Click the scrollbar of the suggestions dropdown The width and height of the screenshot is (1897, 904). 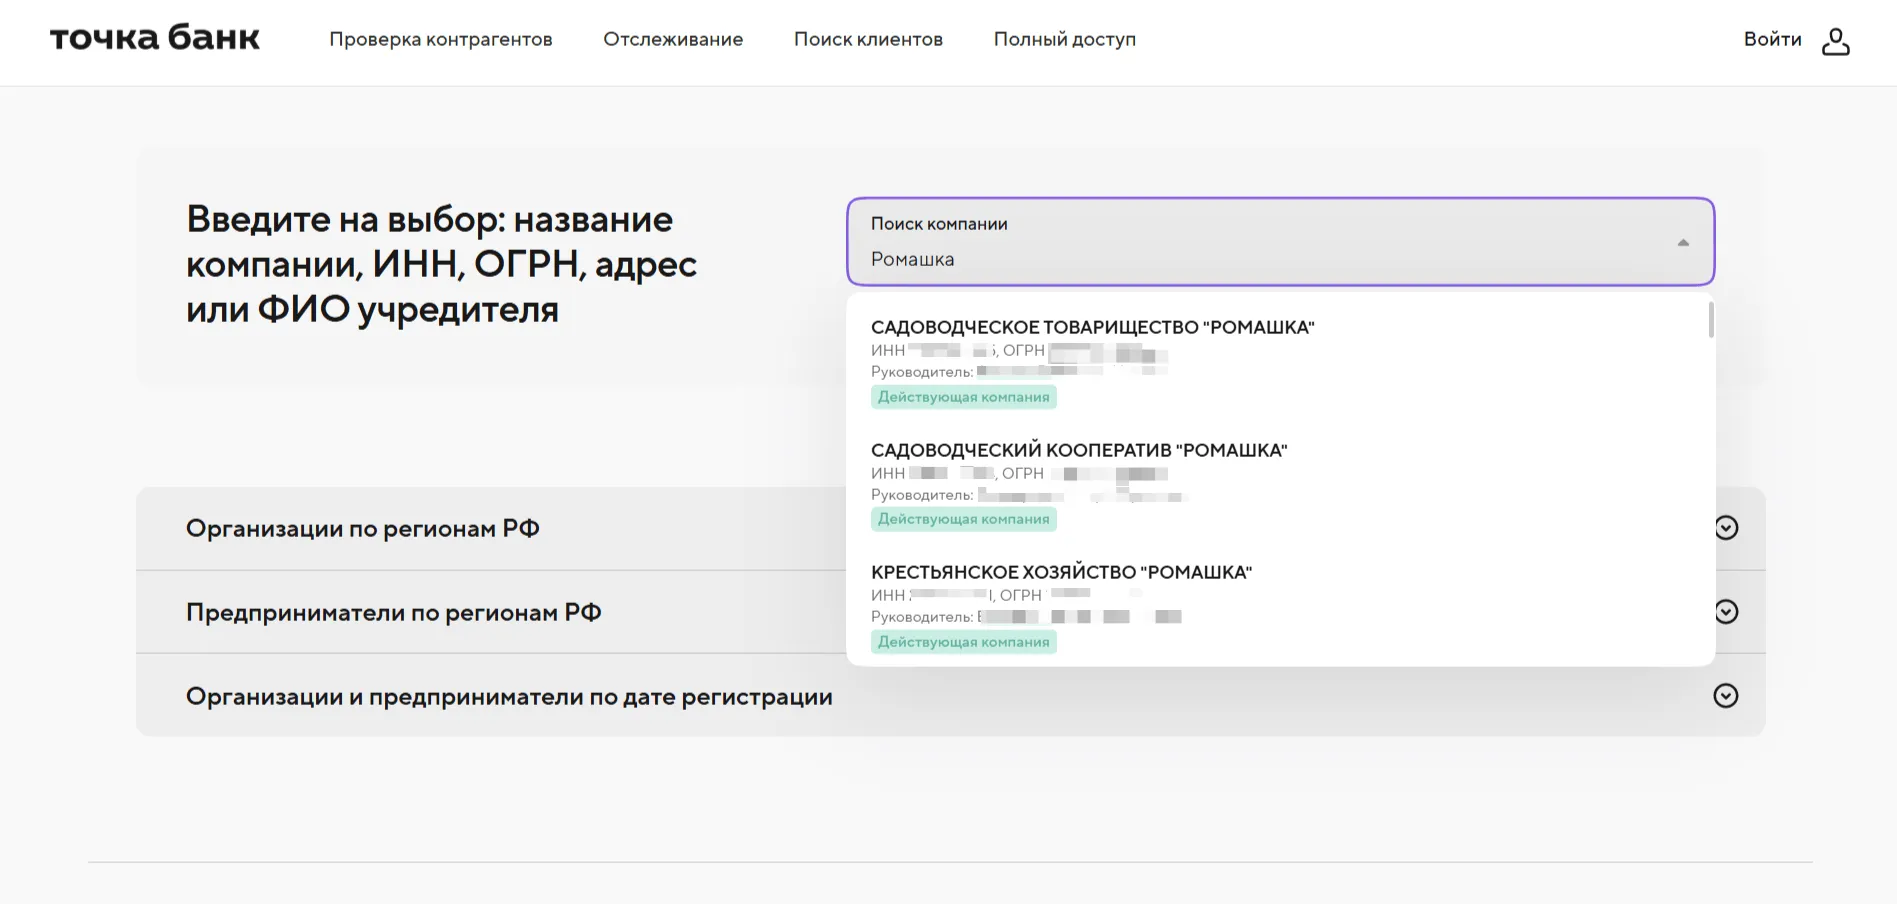[x=1711, y=320]
